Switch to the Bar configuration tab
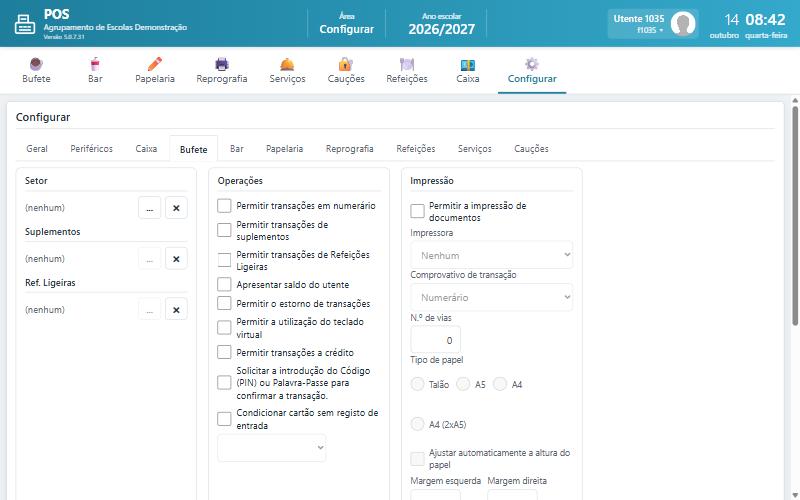 pyautogui.click(x=236, y=148)
